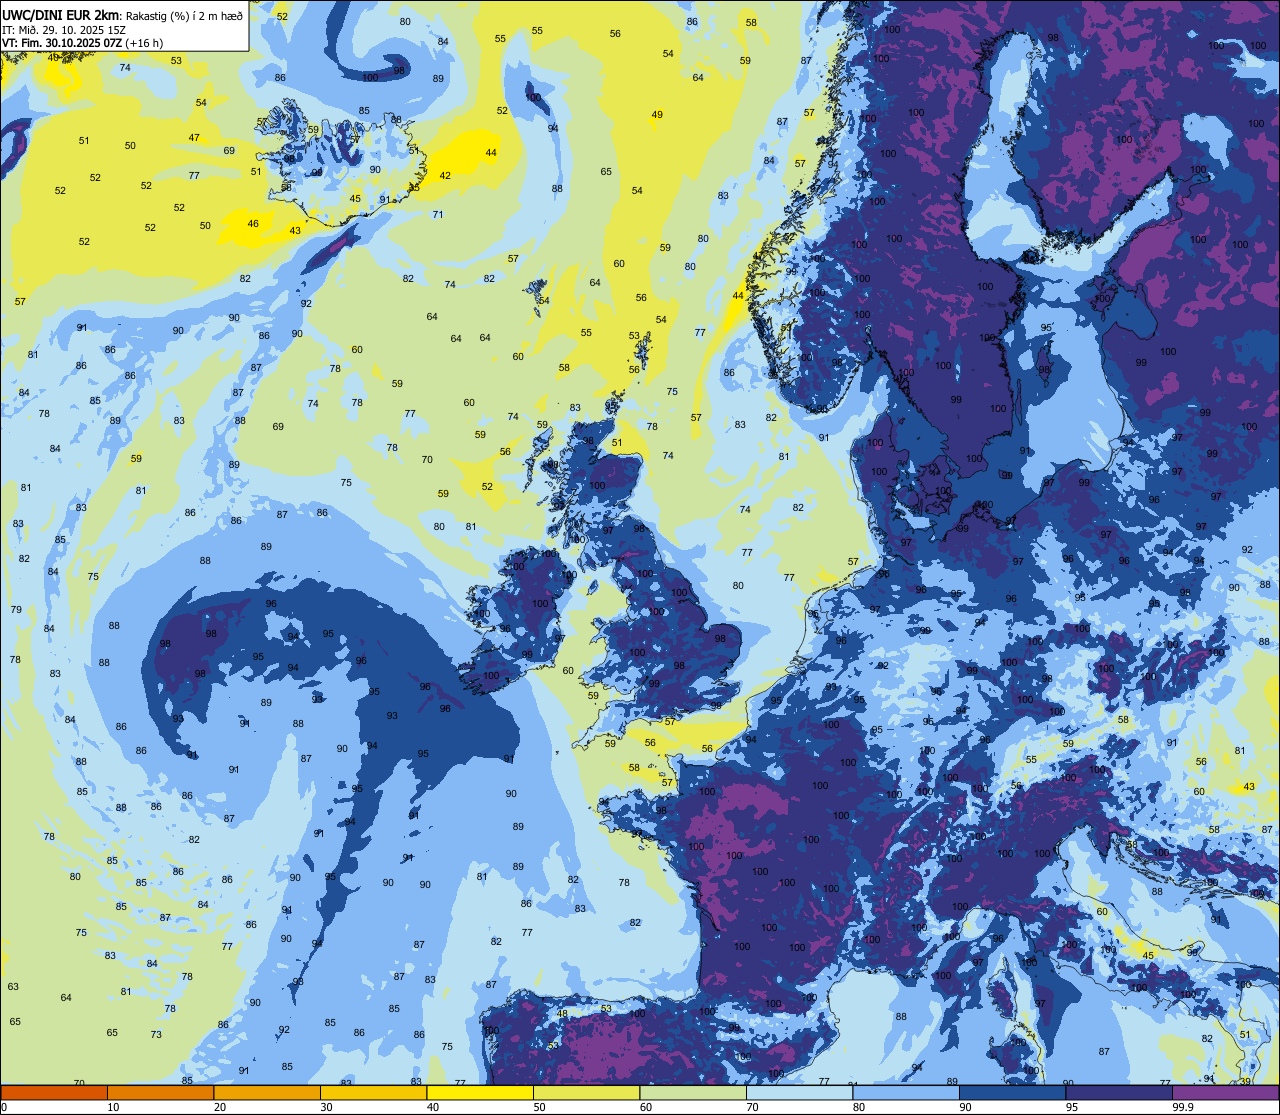Click the 'VT: Fim. 30.10.2025 07Z (+16 h)' line
Image resolution: width=1280 pixels, height=1115 pixels.
tap(82, 43)
